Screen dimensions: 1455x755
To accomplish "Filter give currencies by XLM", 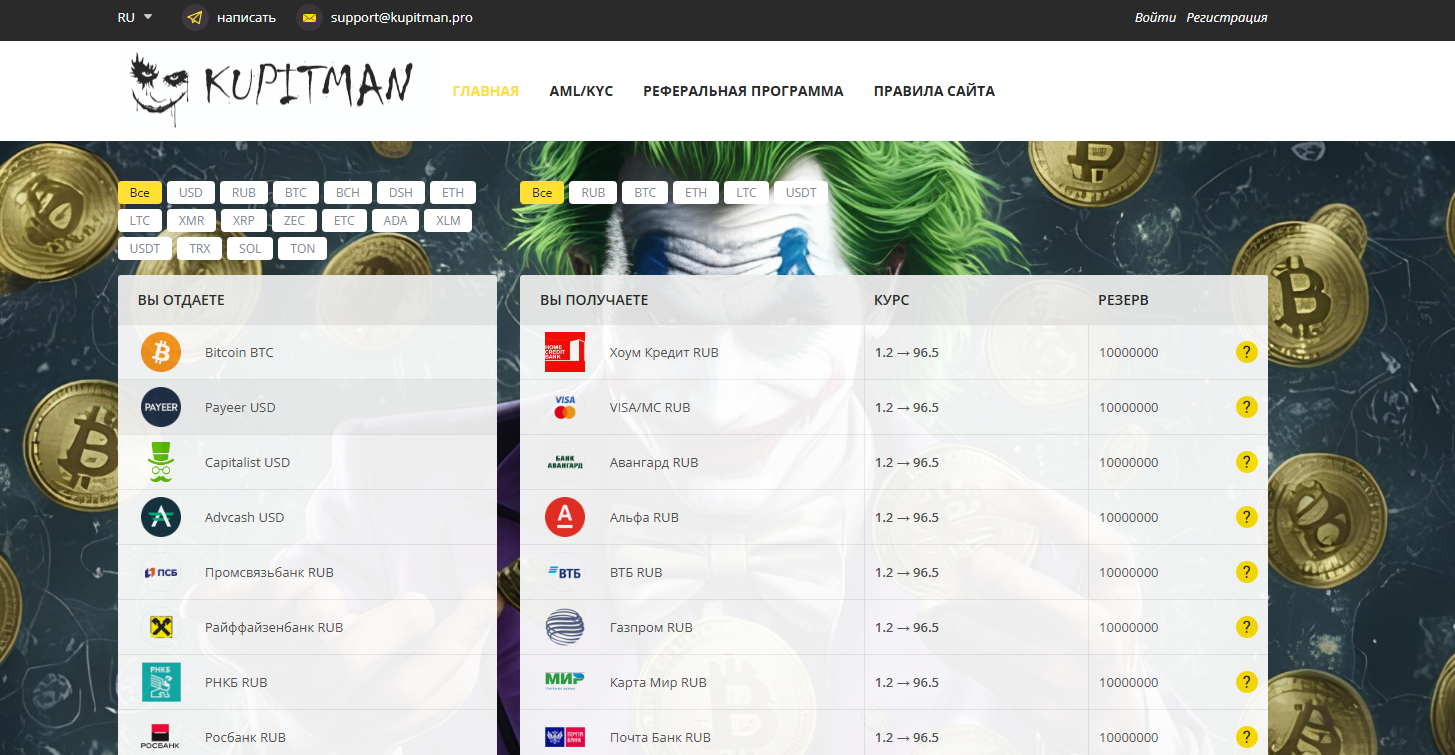I will (x=448, y=220).
